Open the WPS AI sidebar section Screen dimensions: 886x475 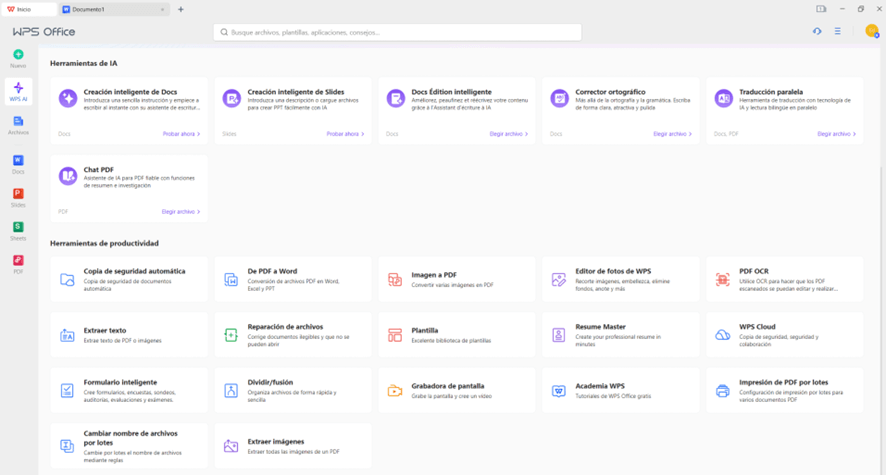tap(18, 91)
